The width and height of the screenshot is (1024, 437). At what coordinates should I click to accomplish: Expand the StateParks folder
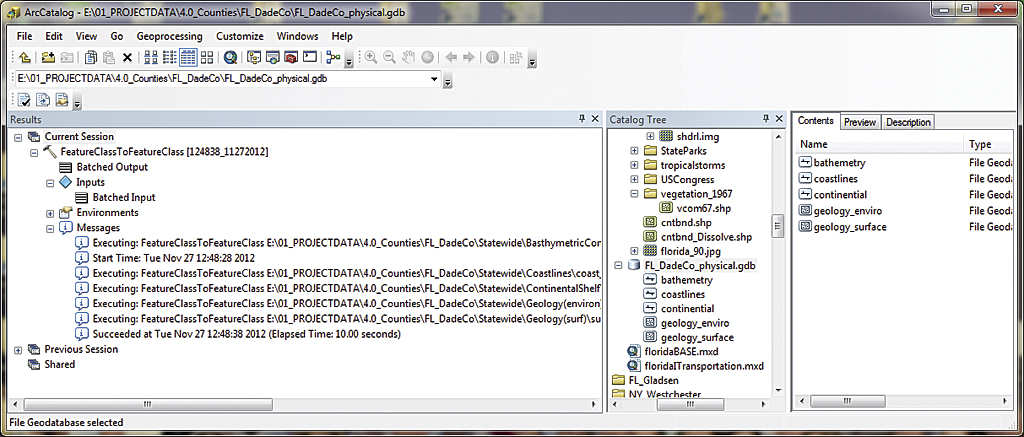[x=634, y=151]
